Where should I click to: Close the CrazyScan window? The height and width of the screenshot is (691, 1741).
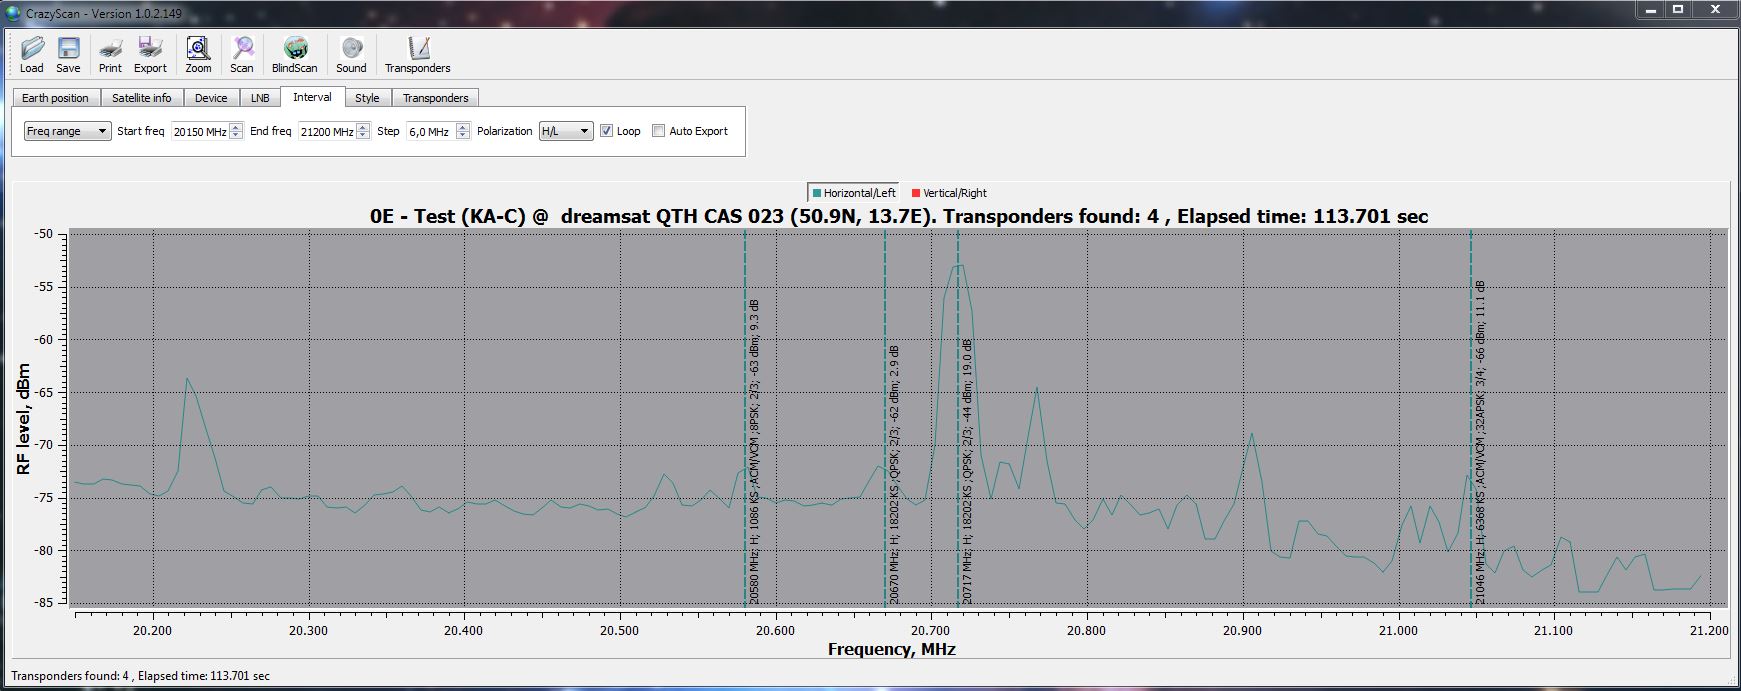pyautogui.click(x=1715, y=9)
